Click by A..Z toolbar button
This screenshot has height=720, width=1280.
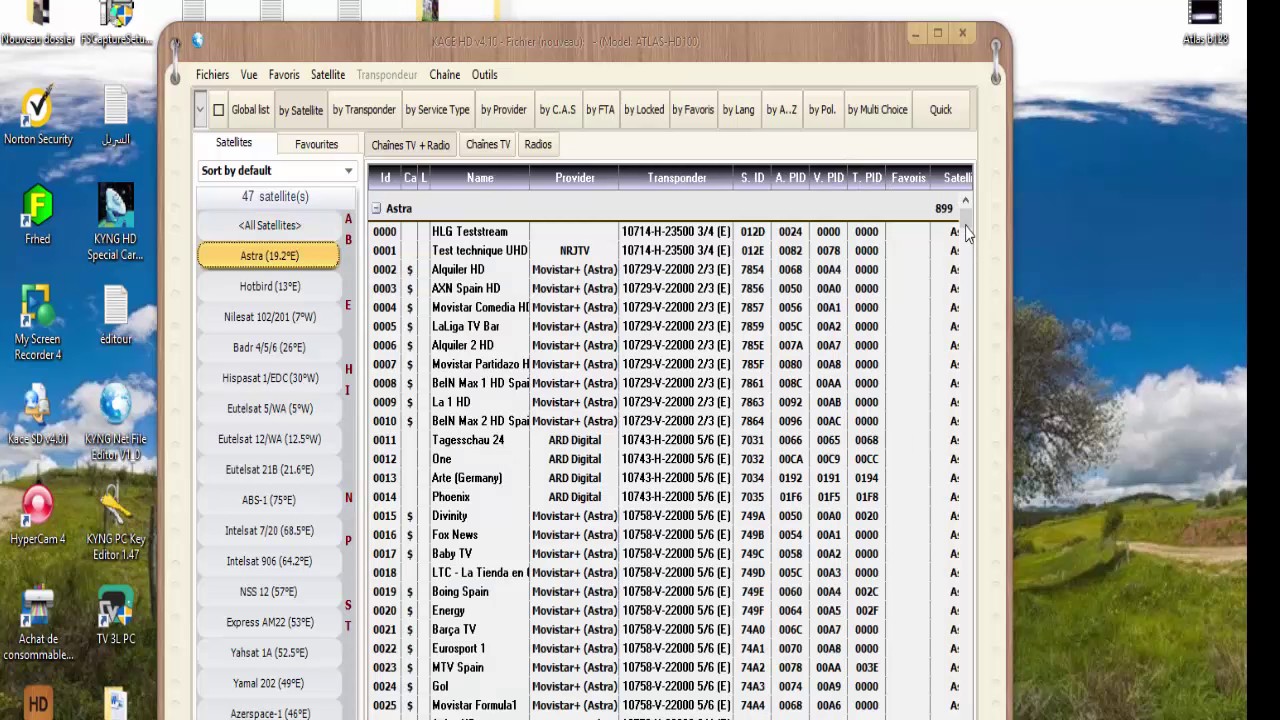tap(781, 110)
